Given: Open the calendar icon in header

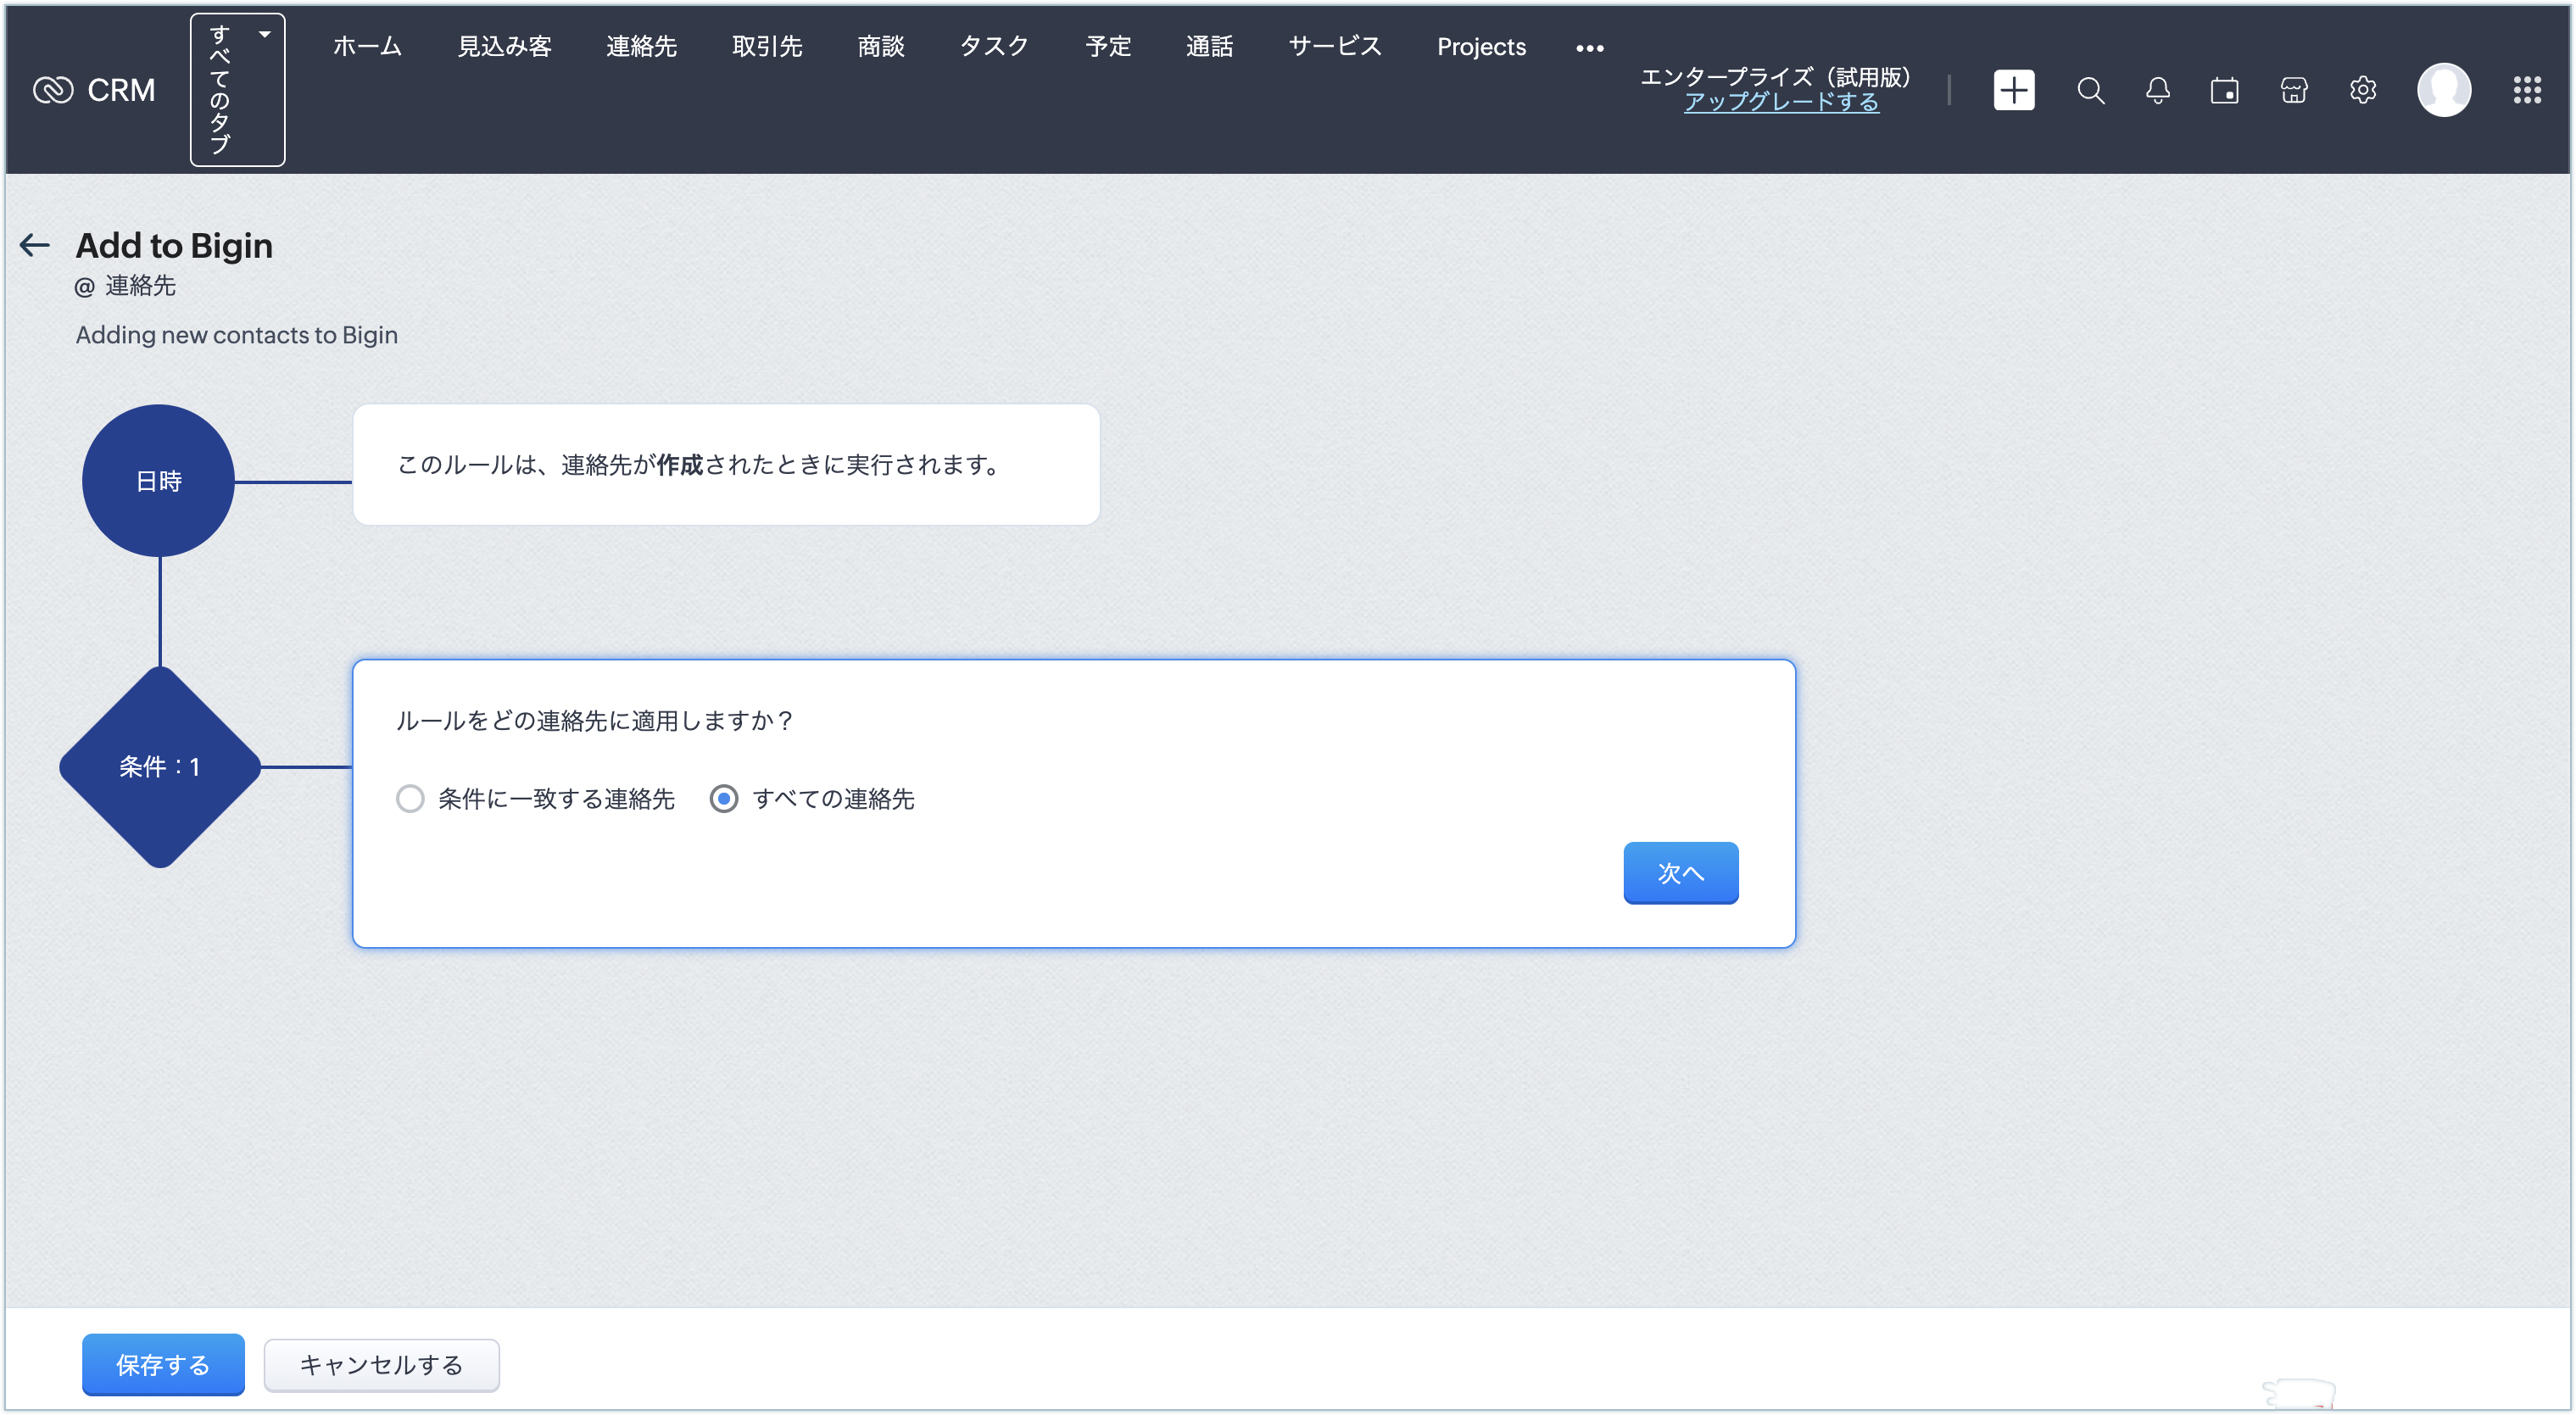Looking at the screenshot, I should tap(2224, 90).
